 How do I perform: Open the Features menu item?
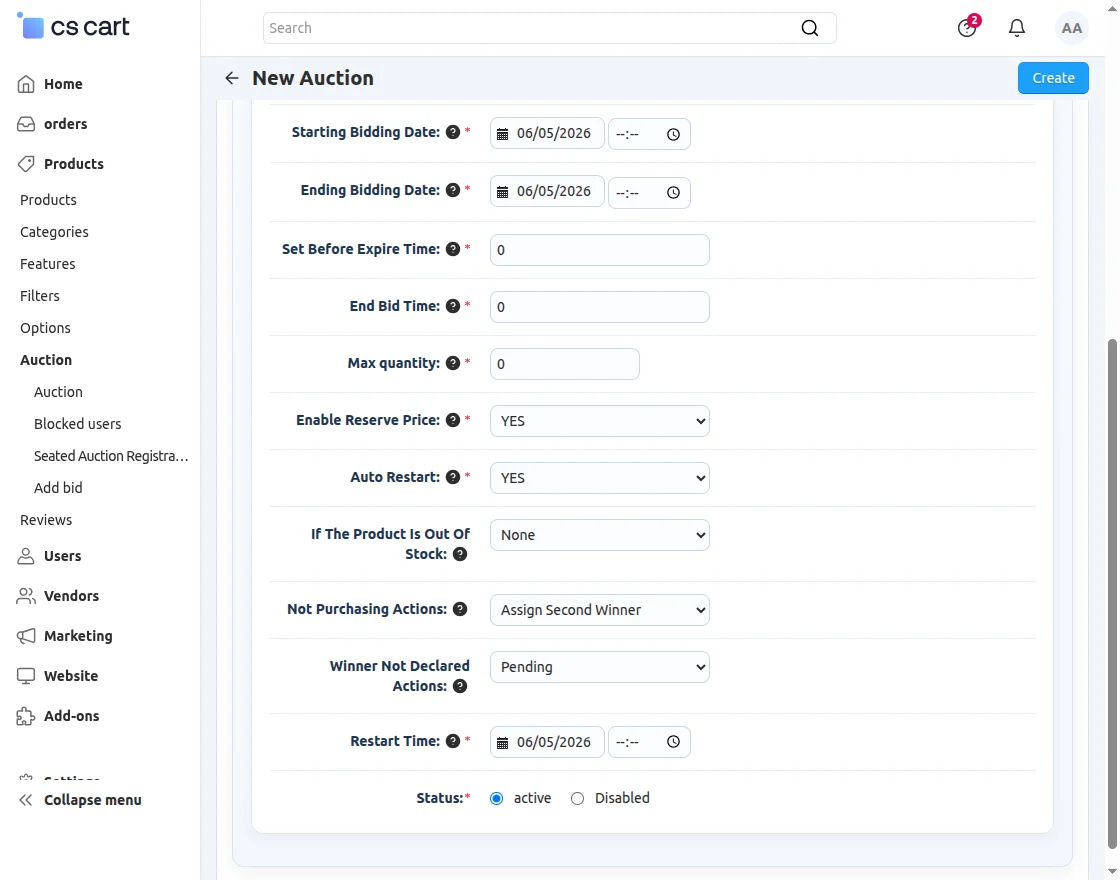point(47,264)
